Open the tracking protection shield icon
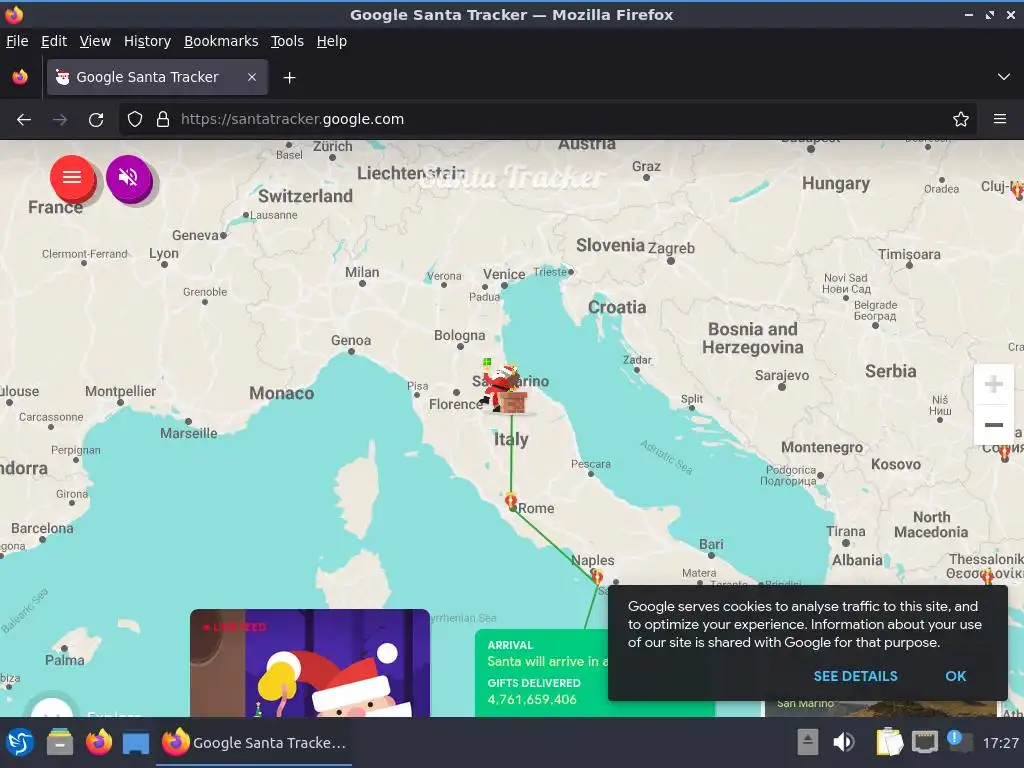1024x768 pixels. [x=135, y=120]
